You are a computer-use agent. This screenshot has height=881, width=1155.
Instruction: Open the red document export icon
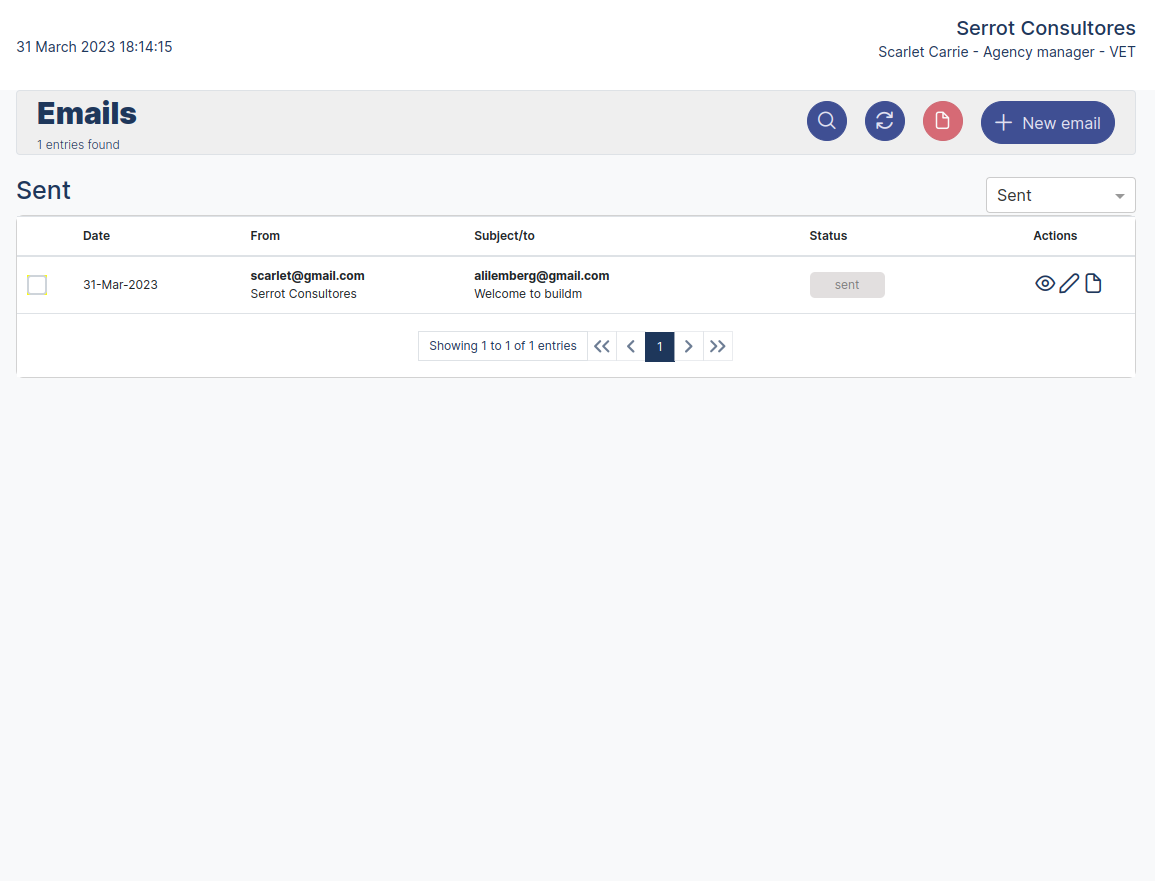pyautogui.click(x=942, y=120)
